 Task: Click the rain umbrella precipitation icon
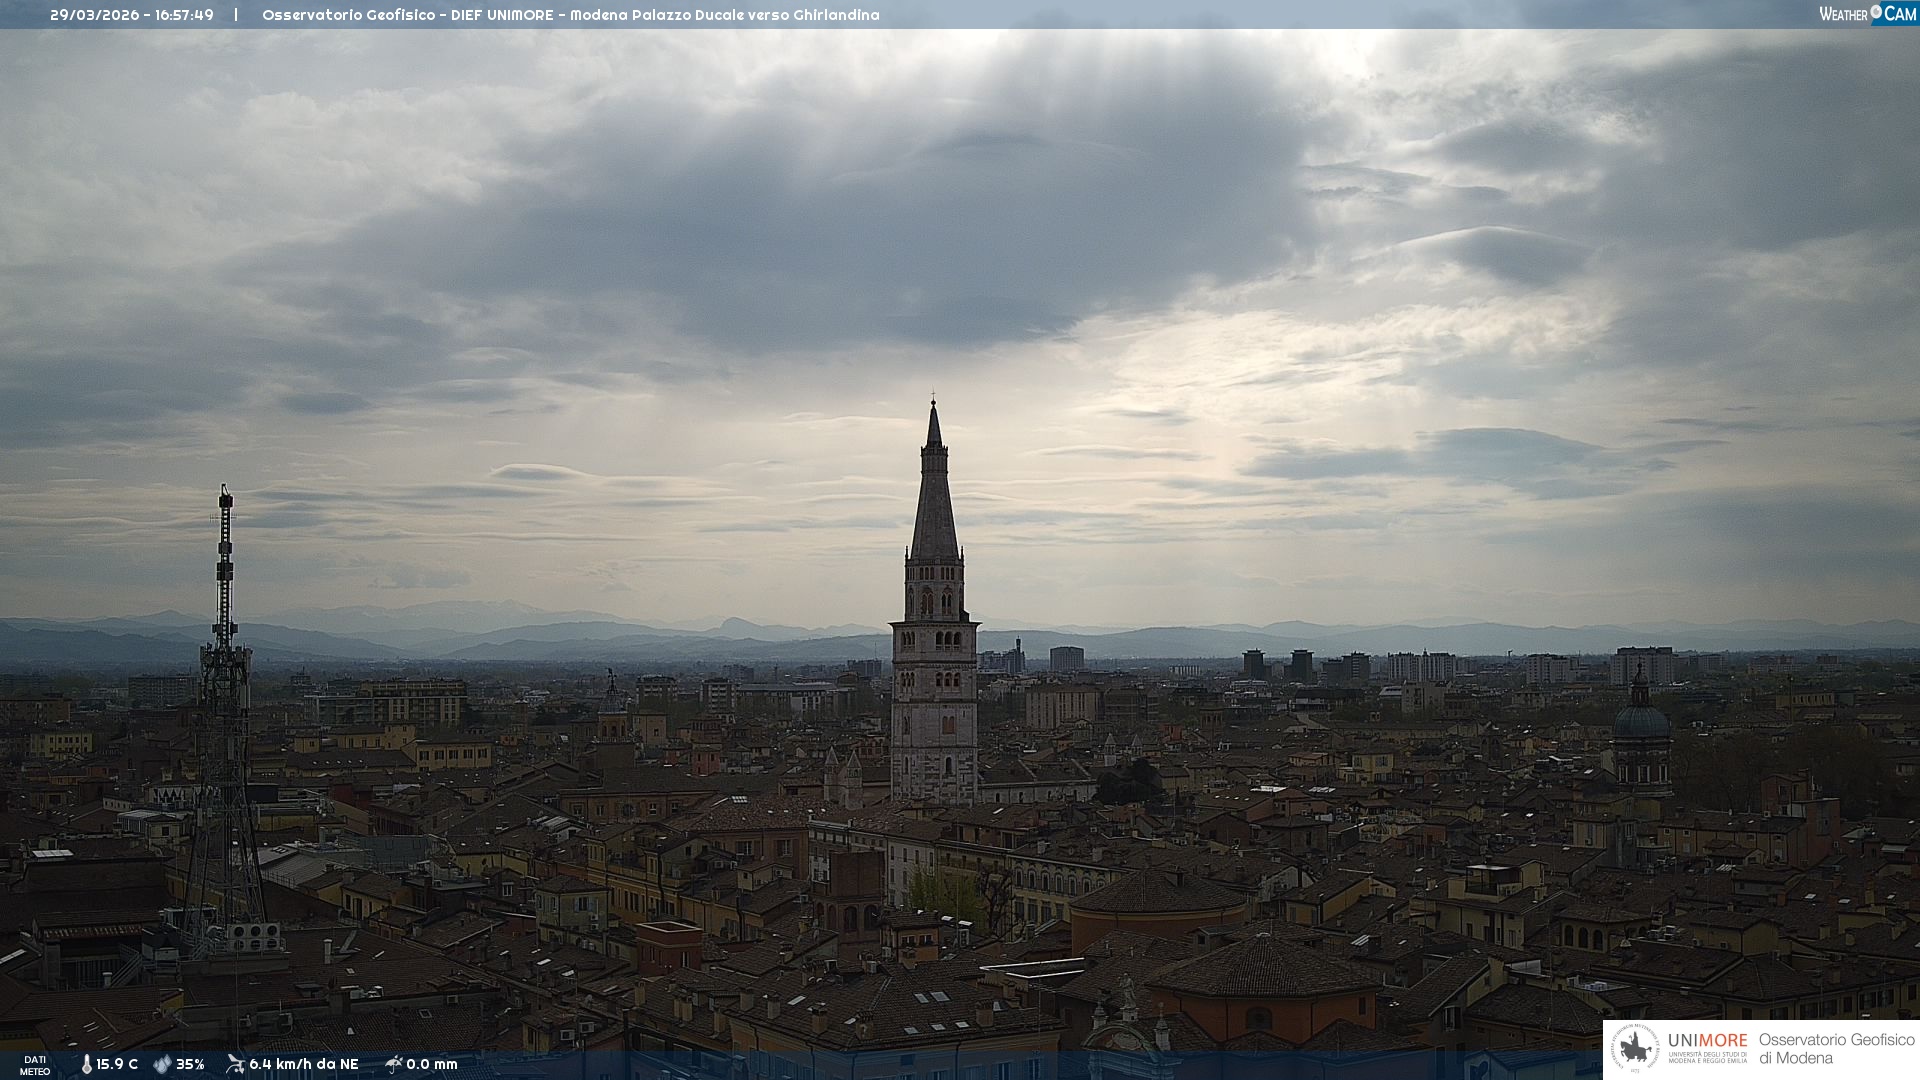(393, 1064)
